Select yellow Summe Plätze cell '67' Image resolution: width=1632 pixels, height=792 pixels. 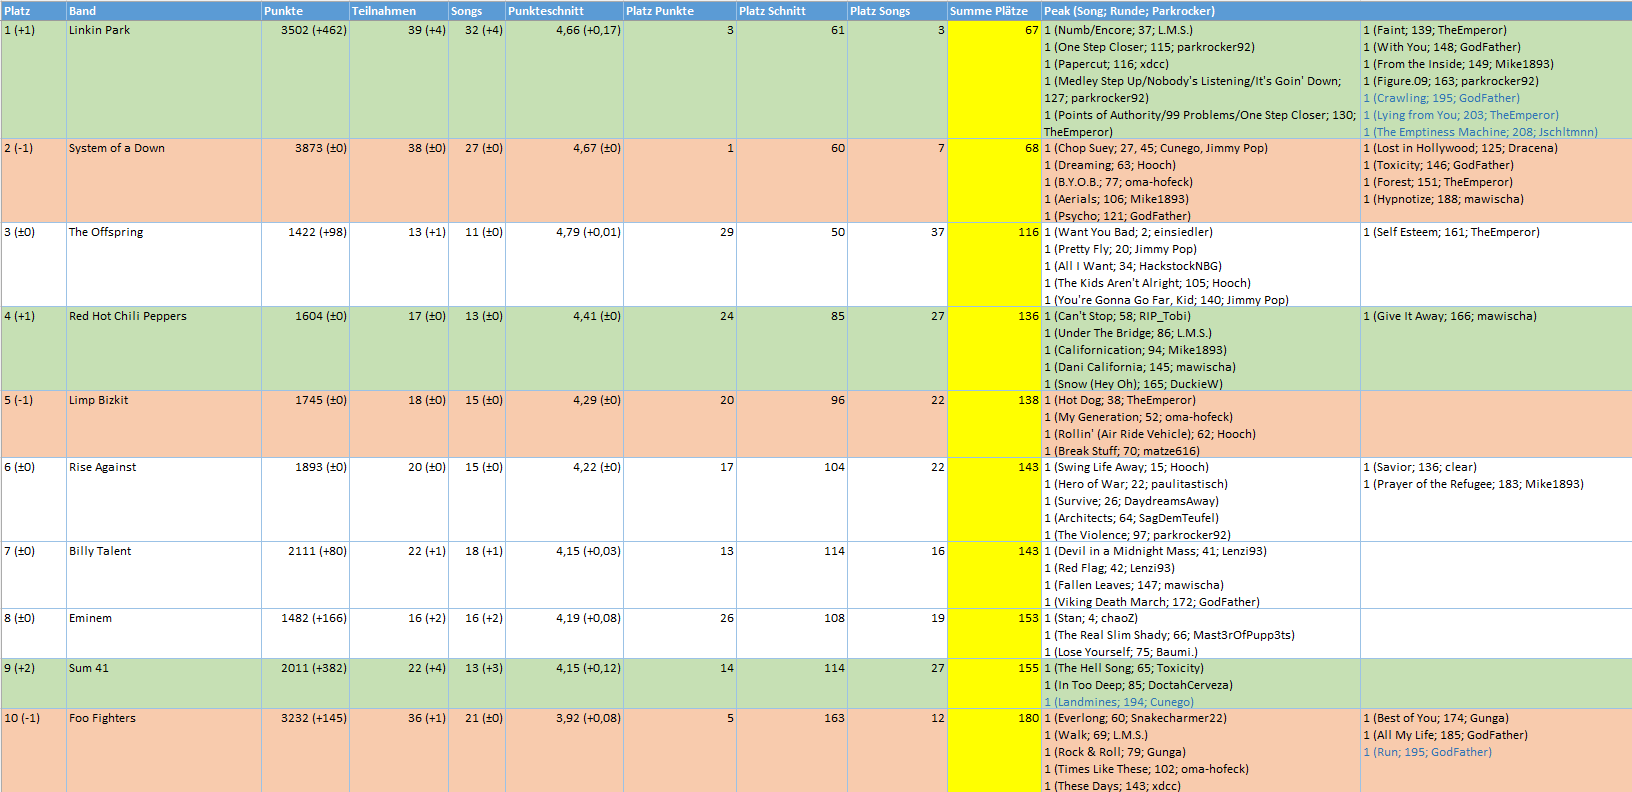(x=994, y=80)
